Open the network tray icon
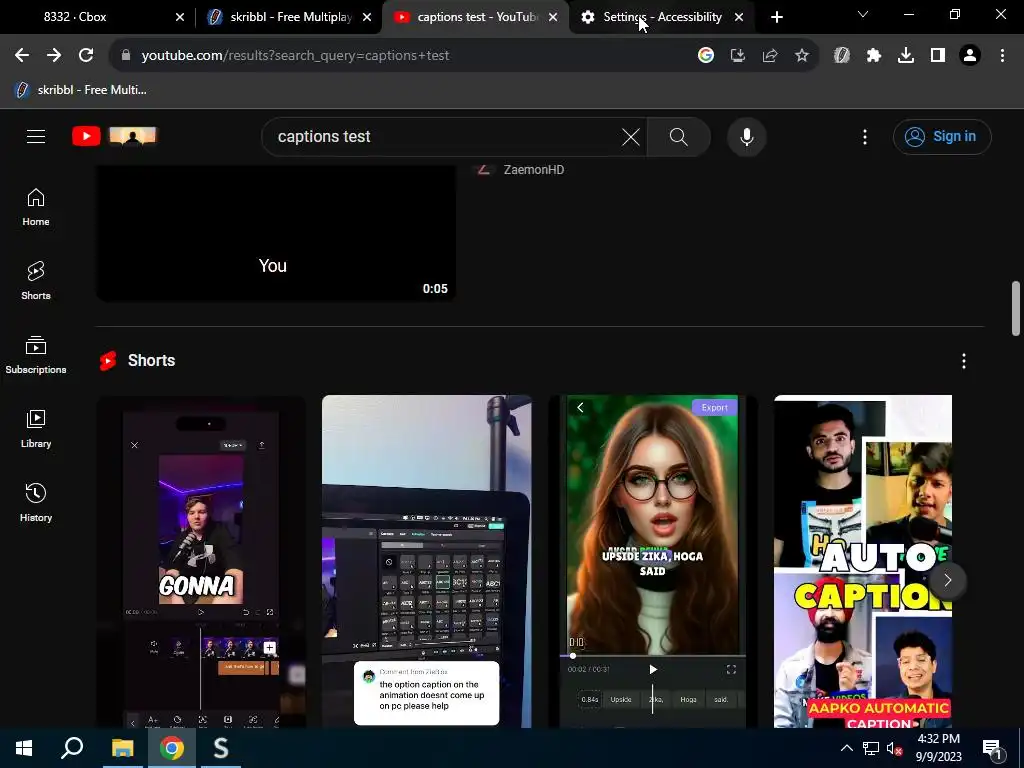This screenshot has width=1024, height=768. [871, 748]
